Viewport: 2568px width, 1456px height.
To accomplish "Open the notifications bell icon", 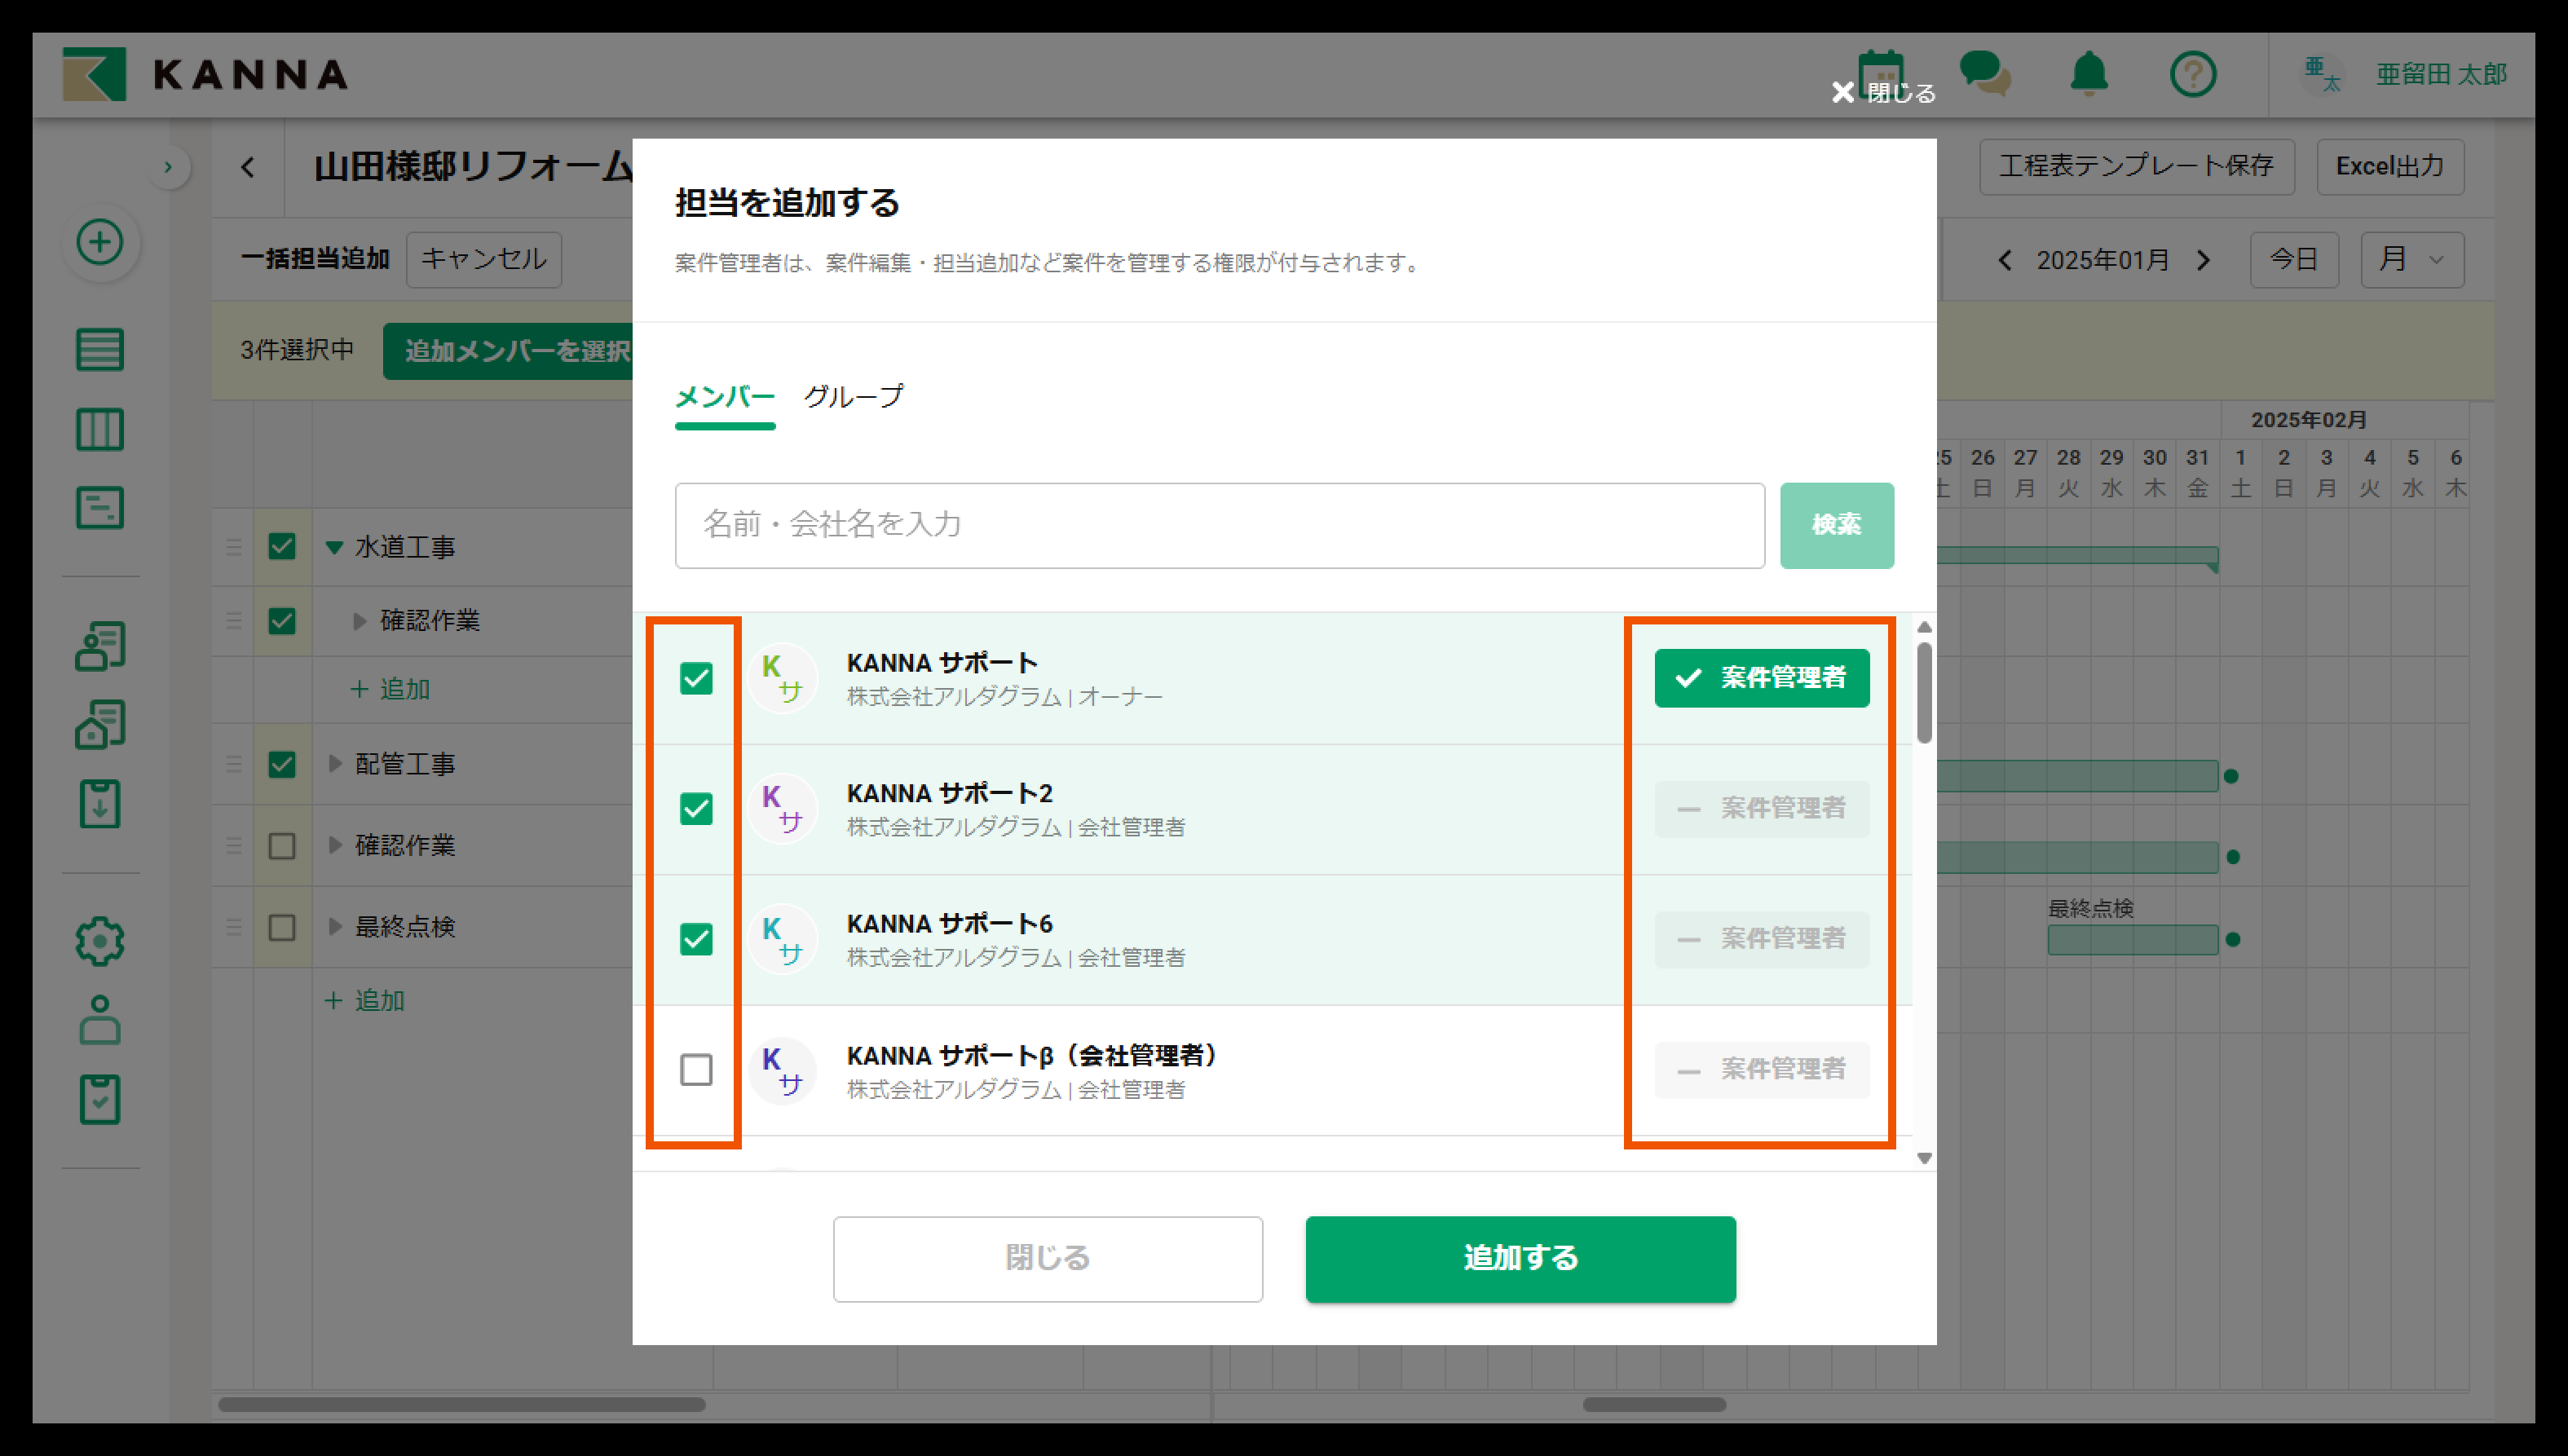I will point(2089,74).
